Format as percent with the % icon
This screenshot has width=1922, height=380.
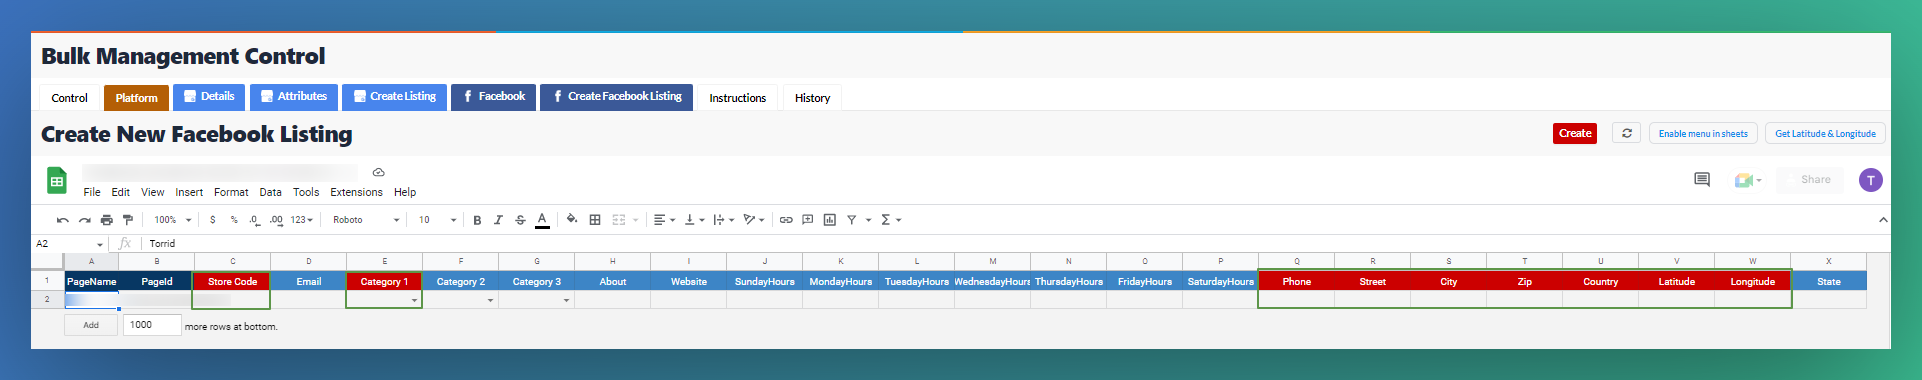234,220
